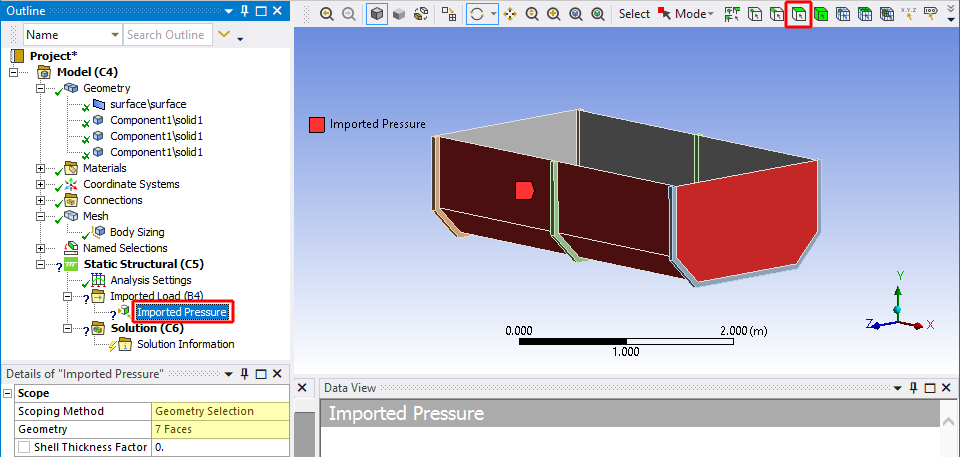Expand the Materials tree node
Viewport: 960px width, 457px height.
[41, 168]
